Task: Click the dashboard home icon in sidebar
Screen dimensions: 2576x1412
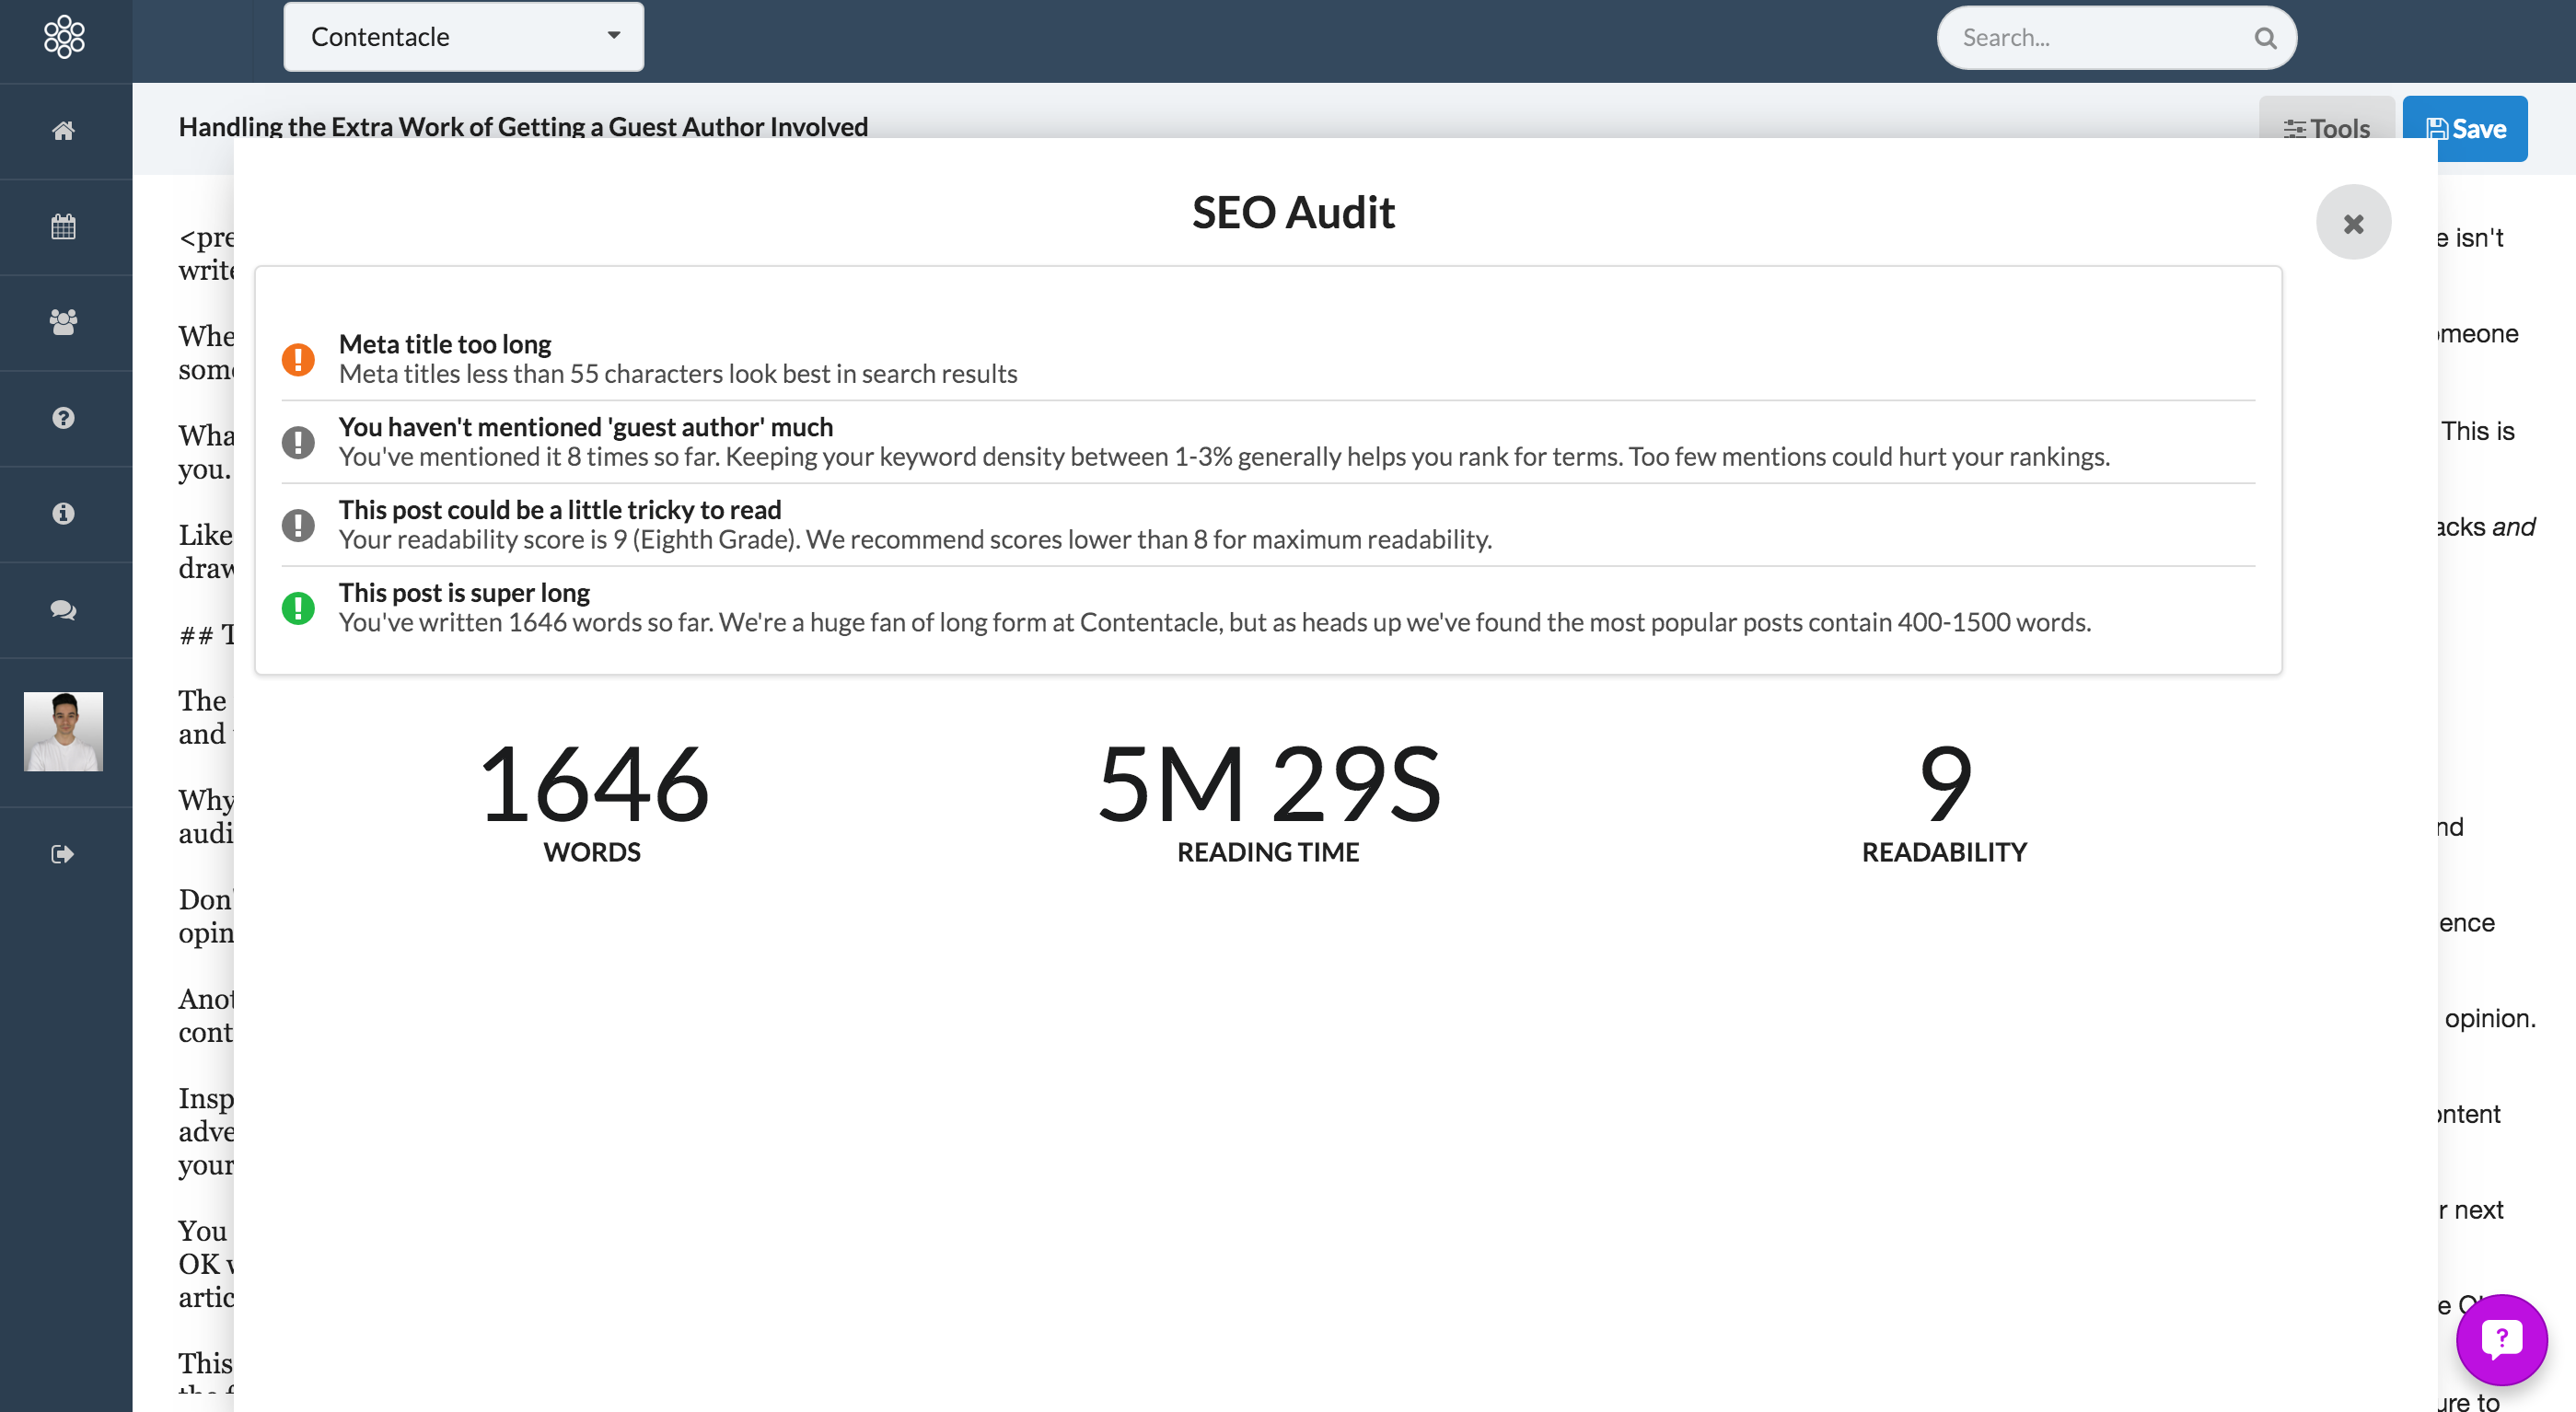Action: point(64,129)
